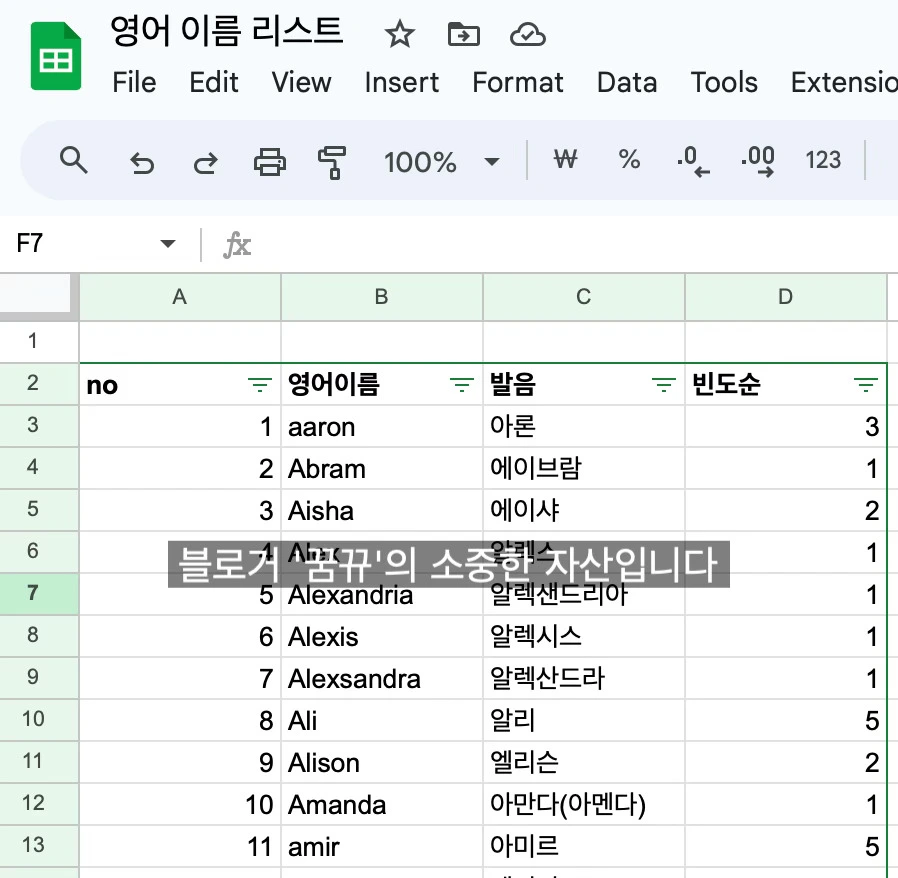898x878 pixels.
Task: Open the 123 more formats menu
Action: point(823,160)
